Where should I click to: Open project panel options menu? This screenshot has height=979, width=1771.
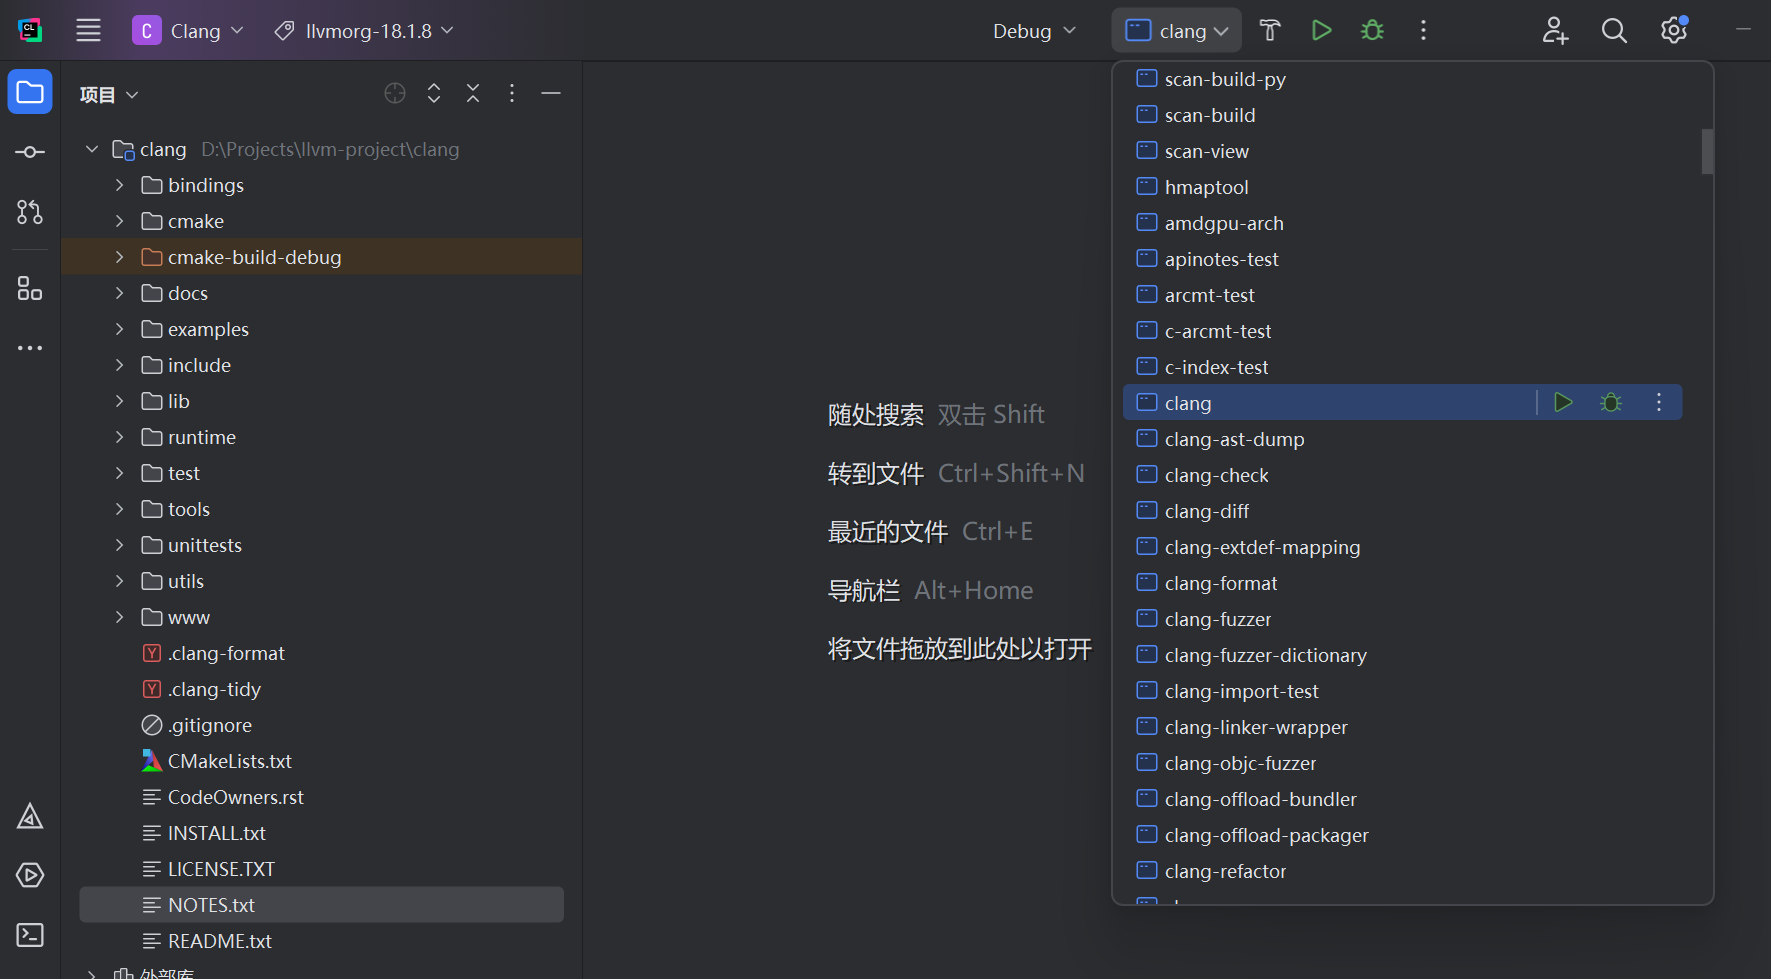(512, 93)
